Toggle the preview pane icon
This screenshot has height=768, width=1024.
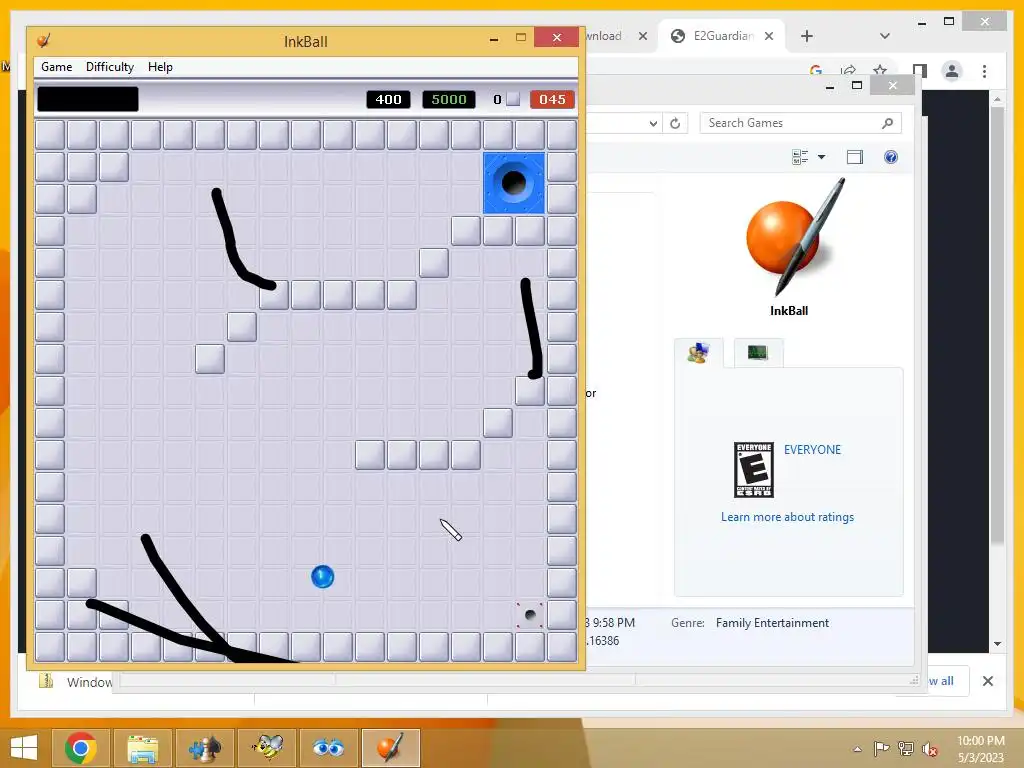855,157
